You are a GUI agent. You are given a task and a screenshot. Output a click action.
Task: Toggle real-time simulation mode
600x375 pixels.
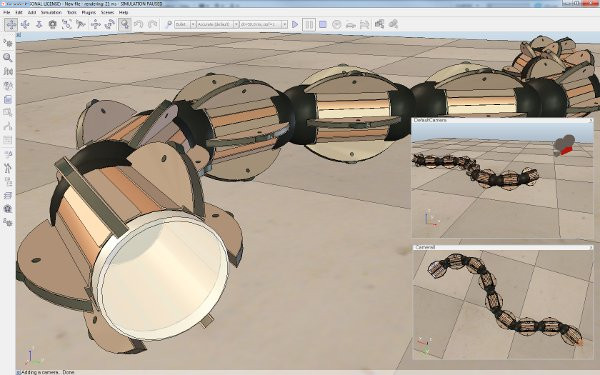pyautogui.click(x=336, y=24)
